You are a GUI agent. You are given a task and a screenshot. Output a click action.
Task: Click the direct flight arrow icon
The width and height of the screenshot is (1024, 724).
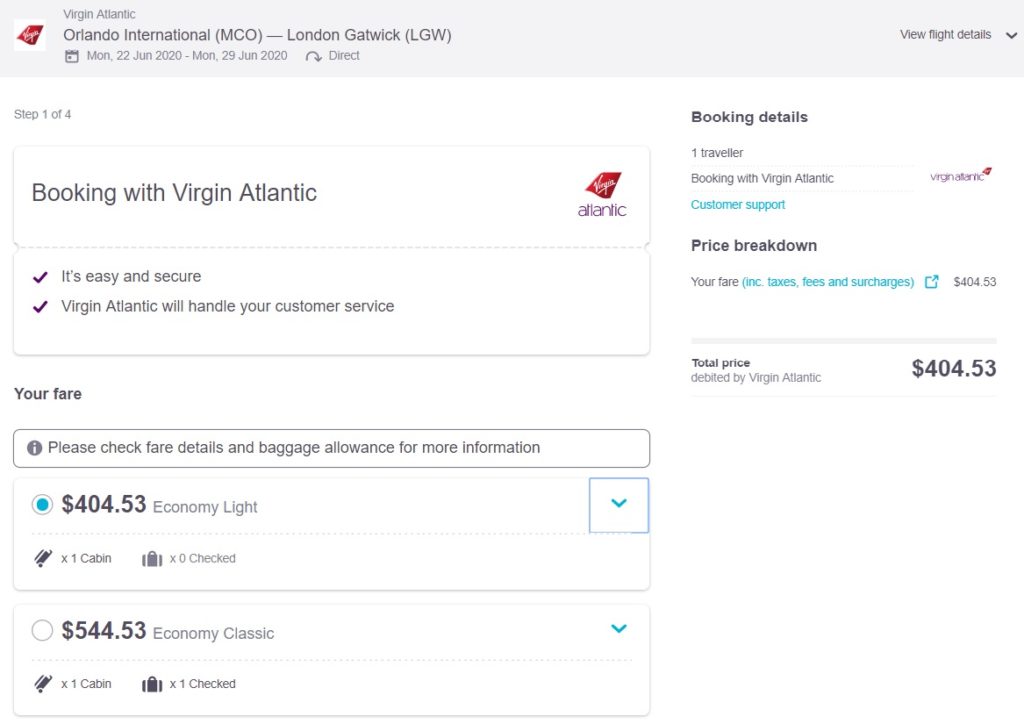313,56
